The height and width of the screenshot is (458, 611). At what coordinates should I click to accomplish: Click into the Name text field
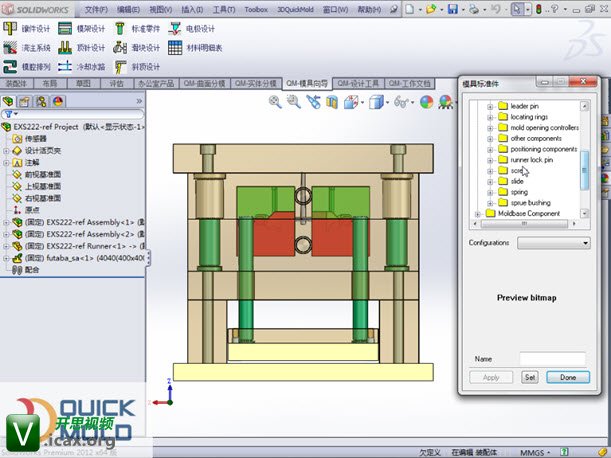pos(552,358)
